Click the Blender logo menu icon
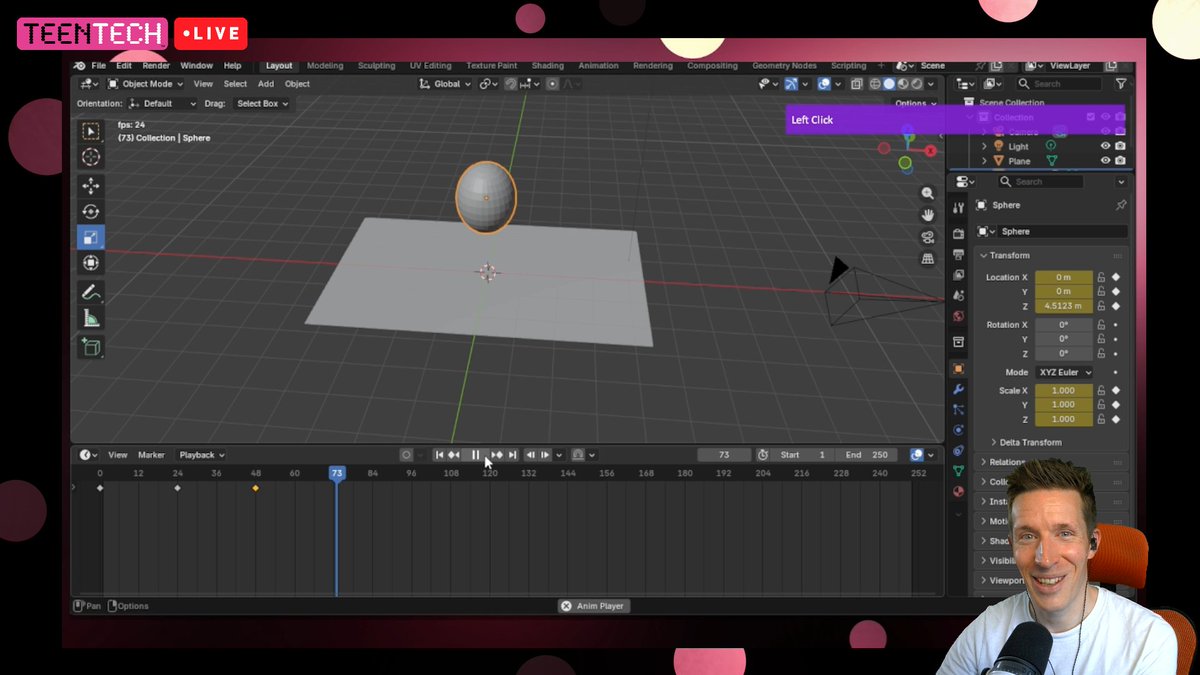The image size is (1200, 675). 80,66
